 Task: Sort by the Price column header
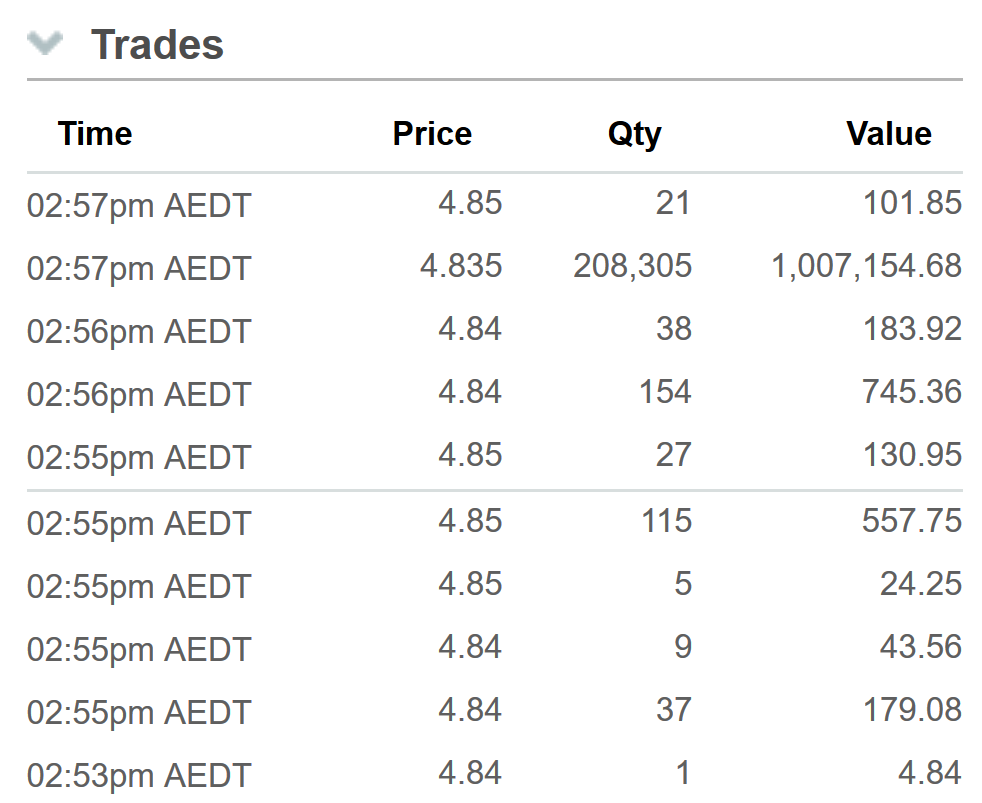[x=432, y=133]
